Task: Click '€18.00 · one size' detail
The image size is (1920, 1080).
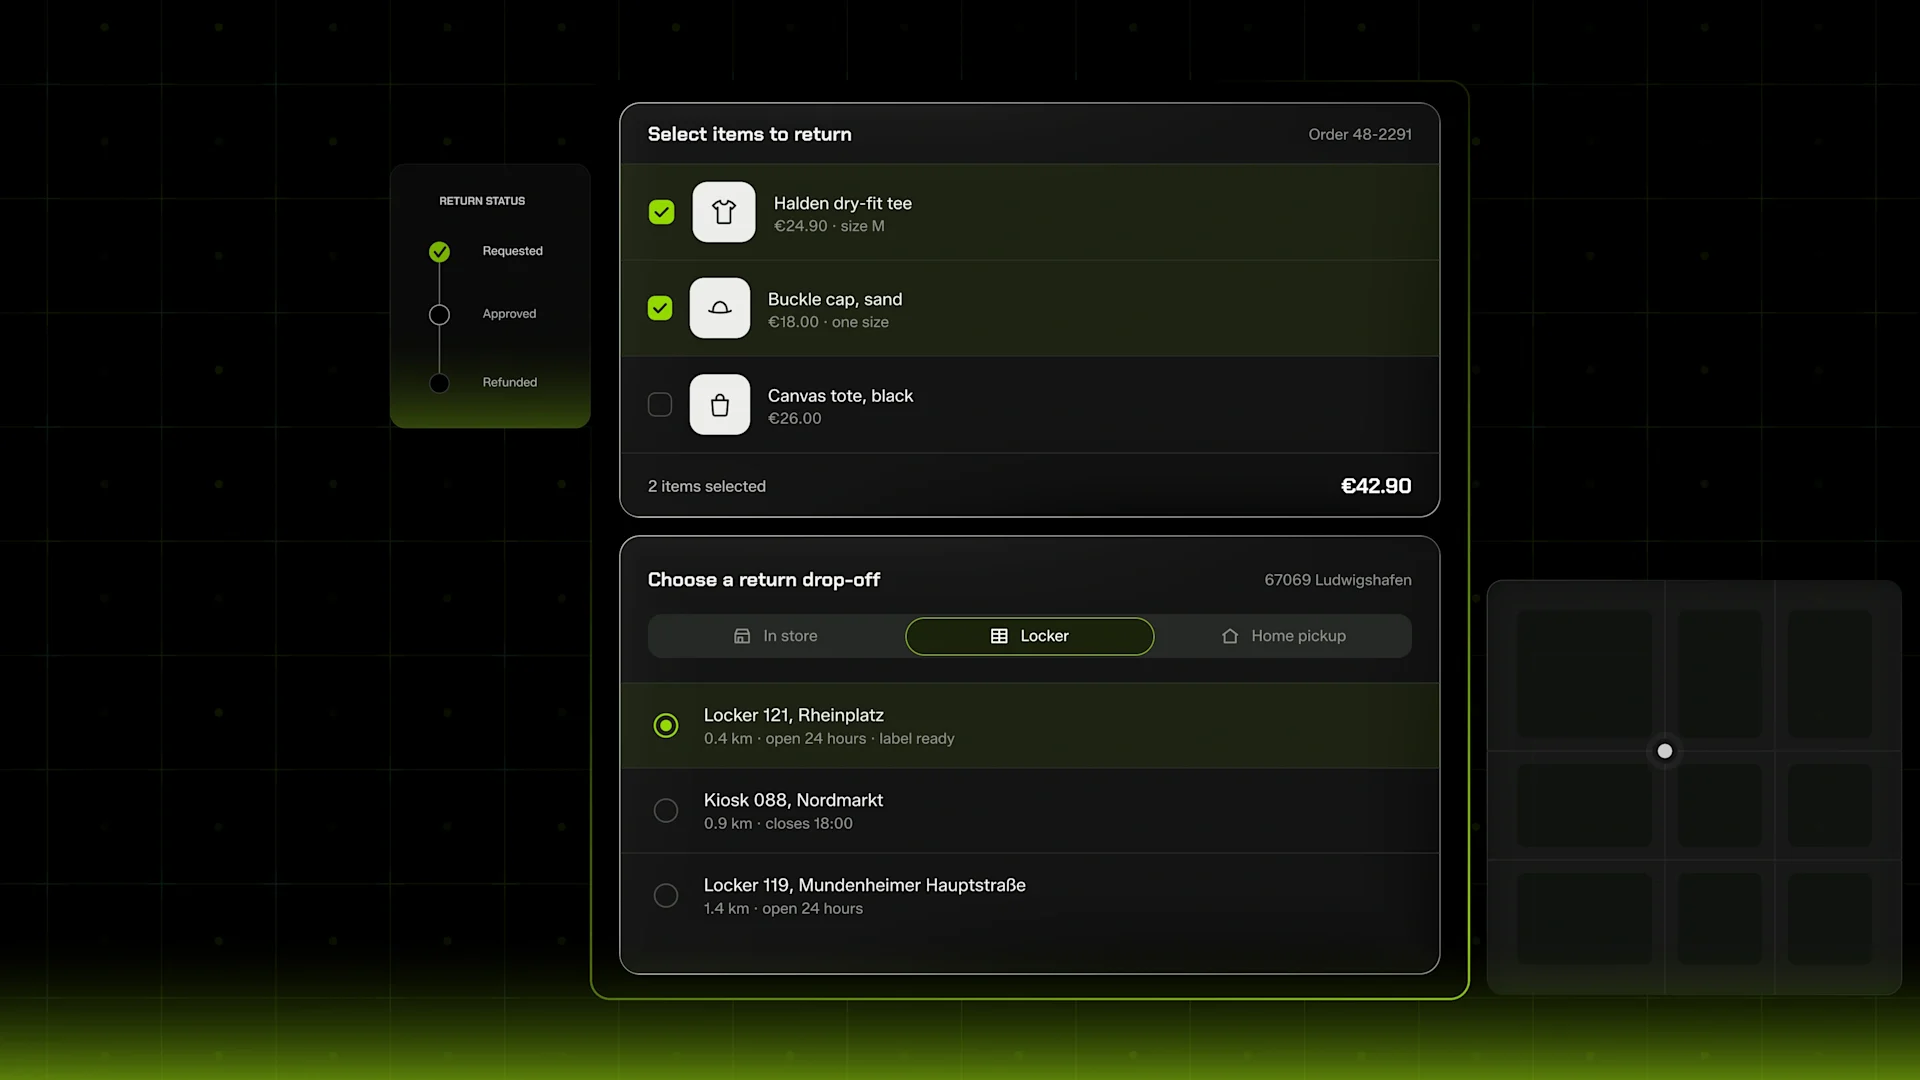Action: tap(828, 322)
